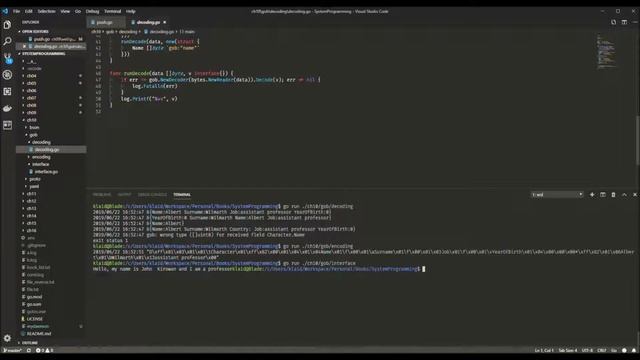The image size is (640, 360).
Task: Maximize the terminal panel with chevron up
Action: 624,195
